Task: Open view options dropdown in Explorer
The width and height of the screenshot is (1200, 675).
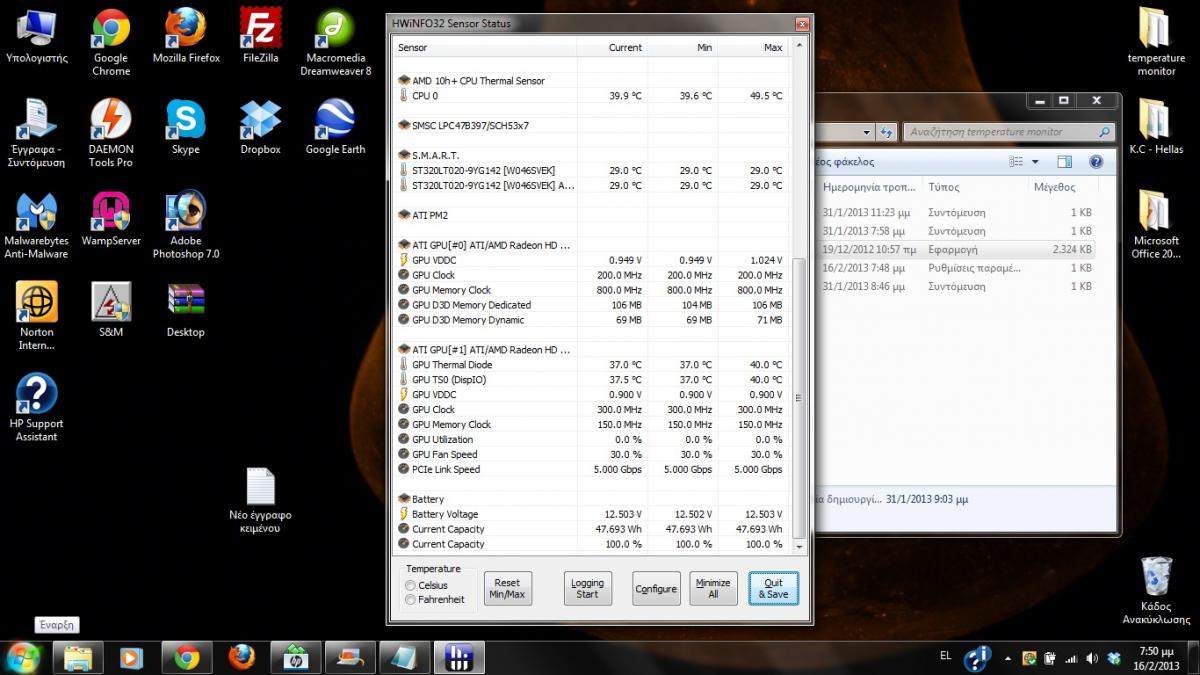Action: coord(1035,161)
